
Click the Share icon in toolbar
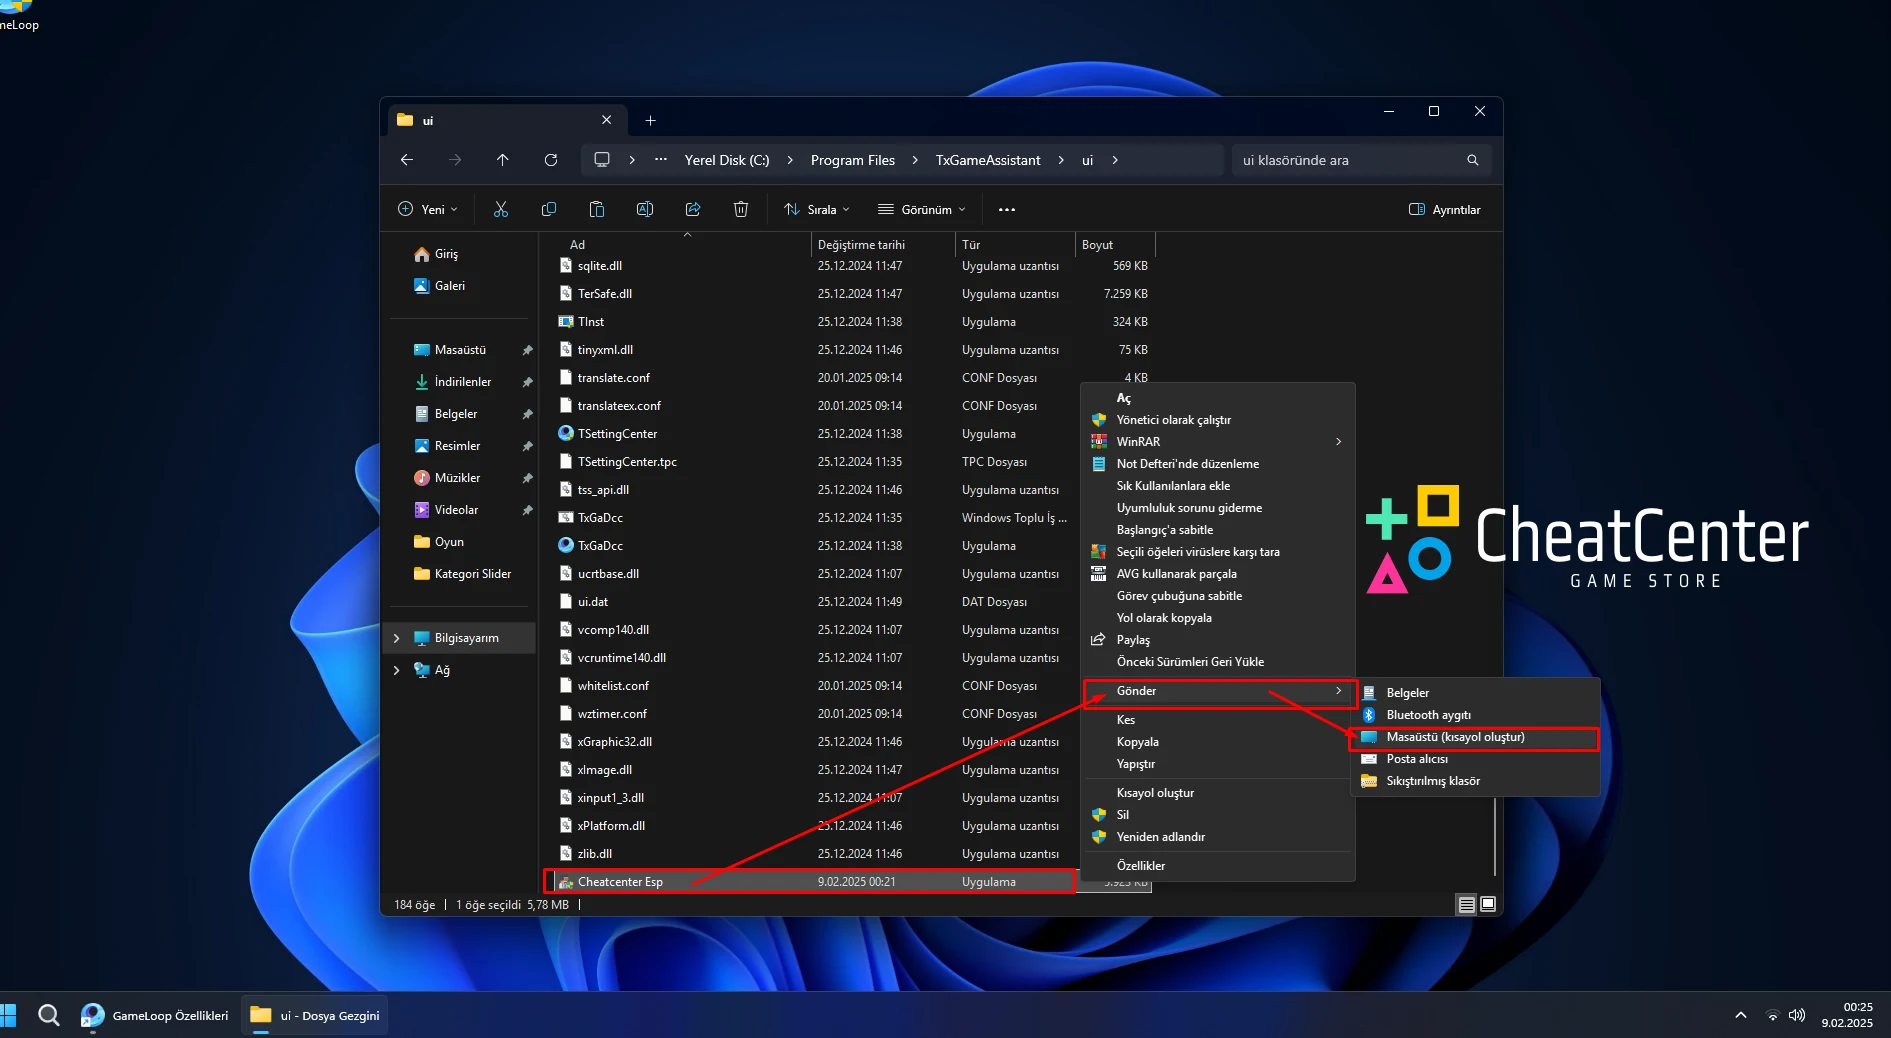(x=693, y=209)
